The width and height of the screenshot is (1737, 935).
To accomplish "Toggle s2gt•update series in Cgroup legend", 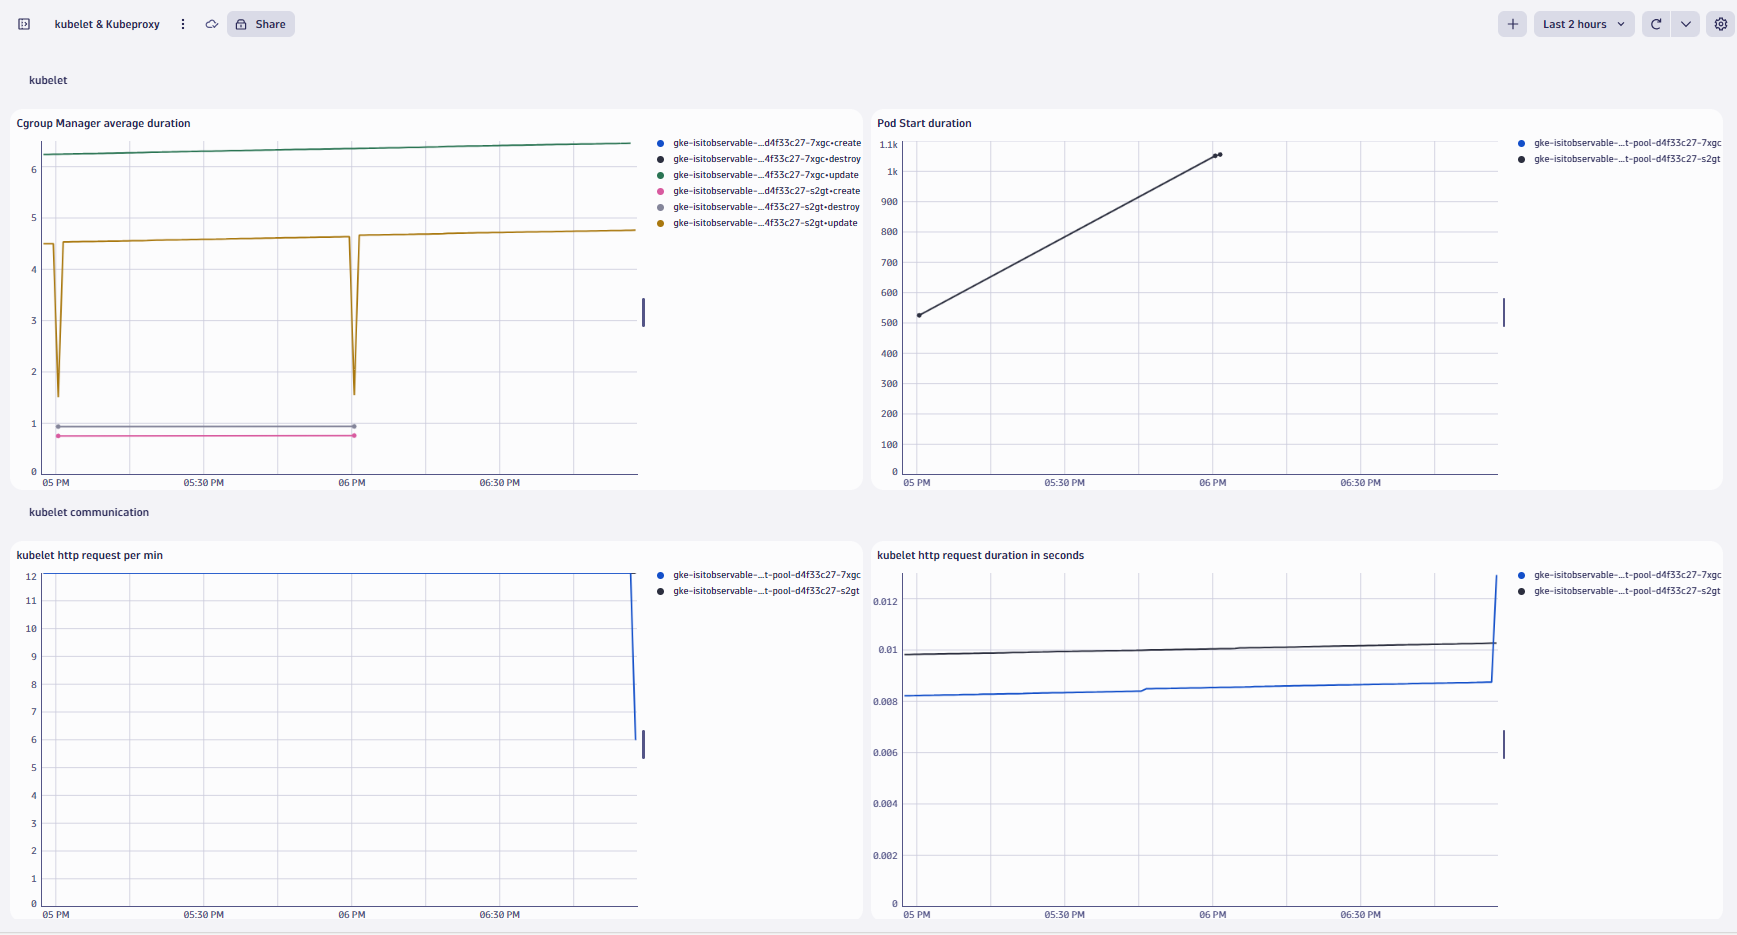I will tap(758, 223).
